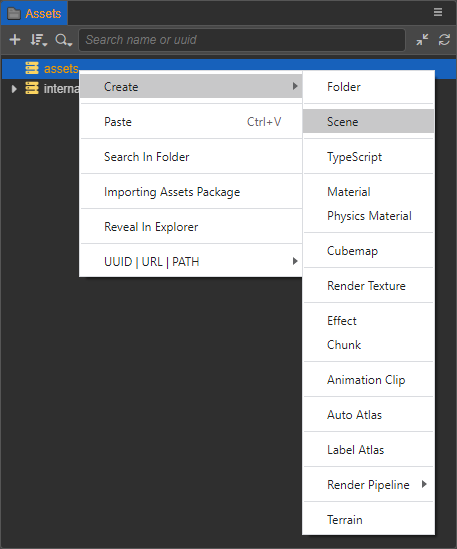Screen dimensions: 457x549
Task: Click the plus icon to create an asset
Action: pyautogui.click(x=15, y=40)
